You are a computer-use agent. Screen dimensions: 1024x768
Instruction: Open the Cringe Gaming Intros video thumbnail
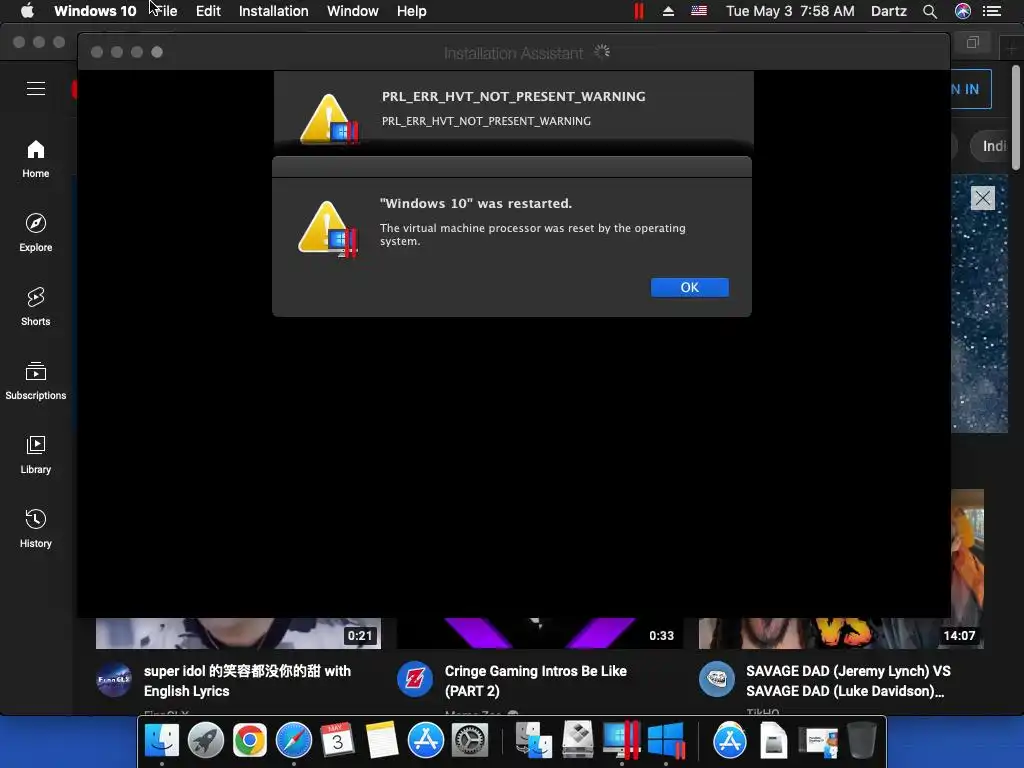[539, 633]
